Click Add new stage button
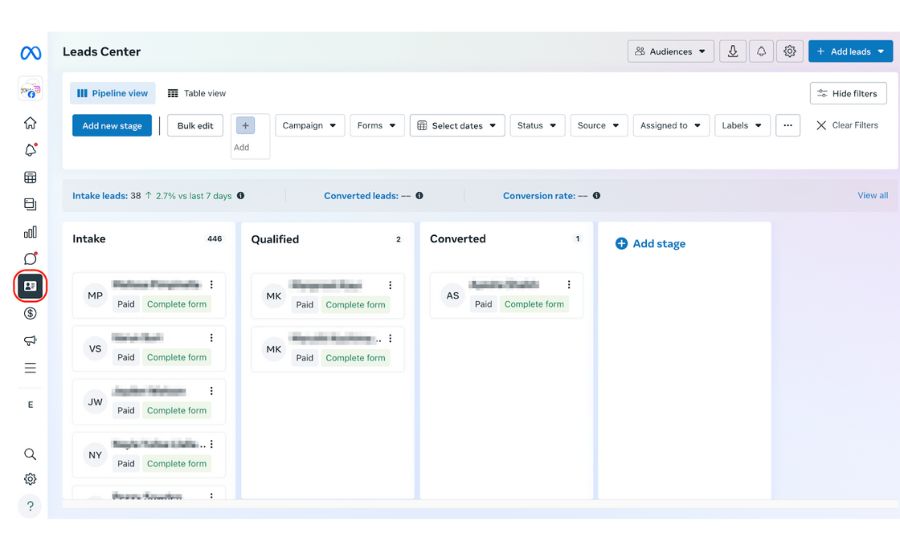The width and height of the screenshot is (900, 551). 112,125
